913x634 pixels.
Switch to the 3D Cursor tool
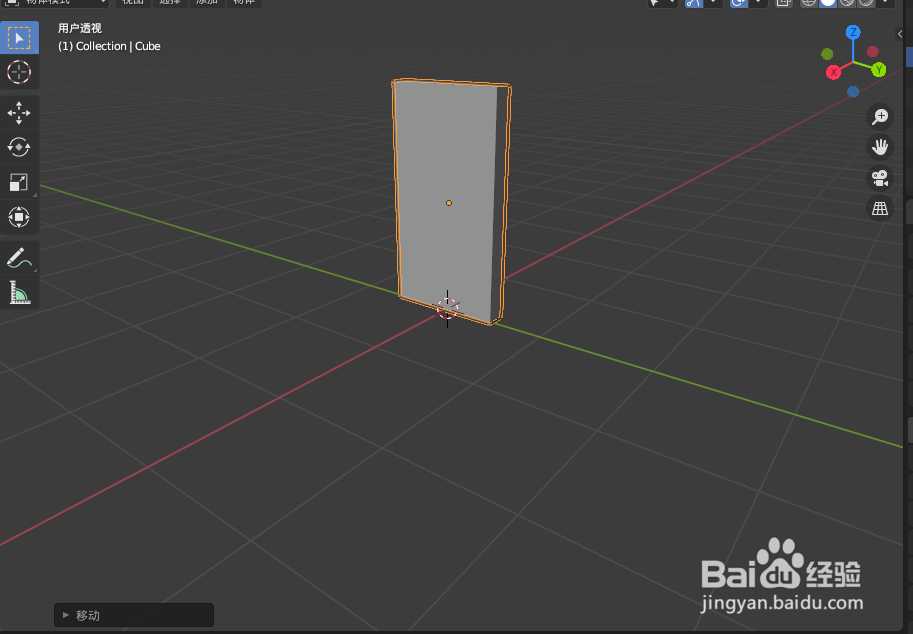pos(19,72)
